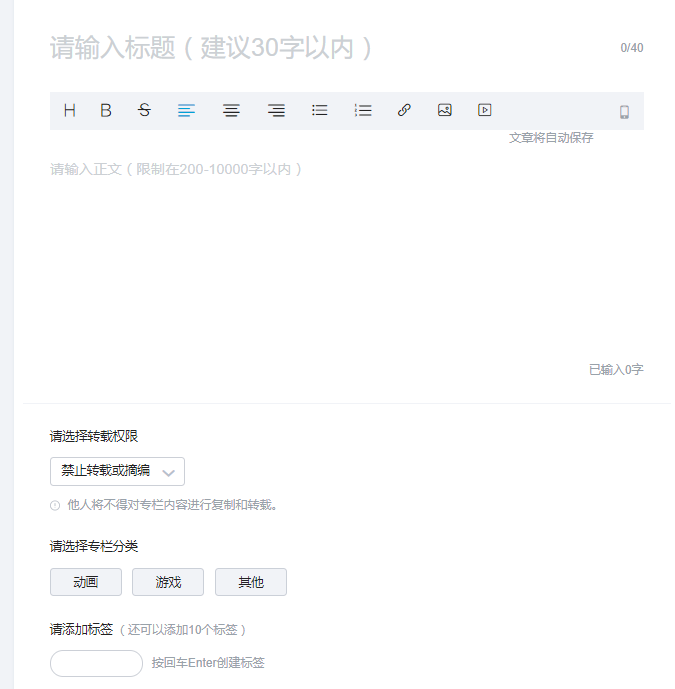Toggle bold text formatting

tap(106, 111)
